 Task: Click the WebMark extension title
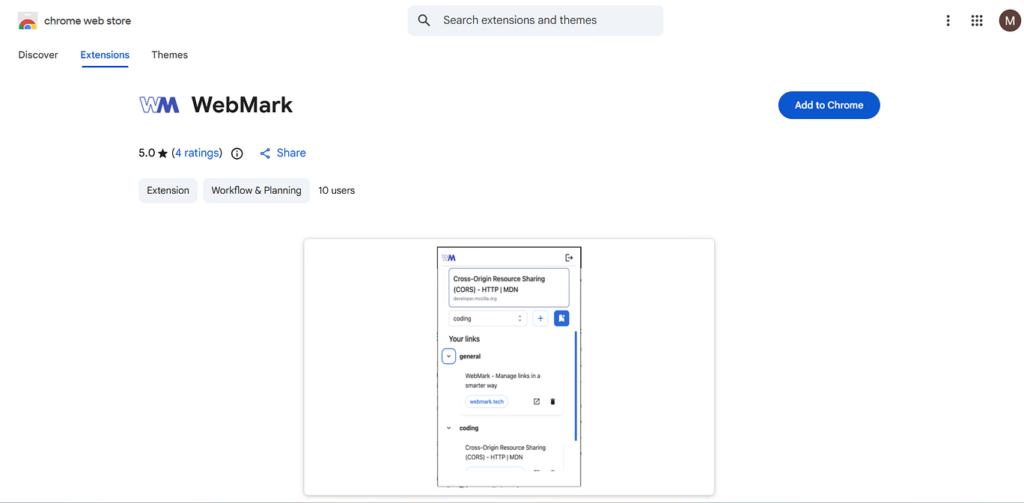tap(242, 105)
